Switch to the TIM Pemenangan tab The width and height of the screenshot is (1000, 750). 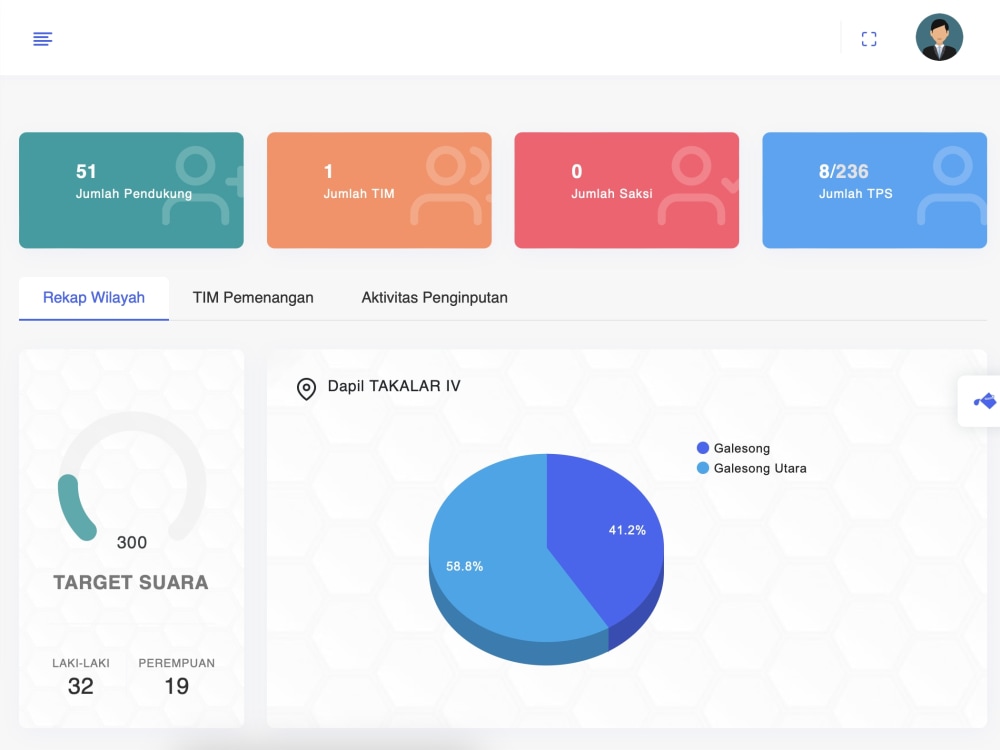[253, 298]
